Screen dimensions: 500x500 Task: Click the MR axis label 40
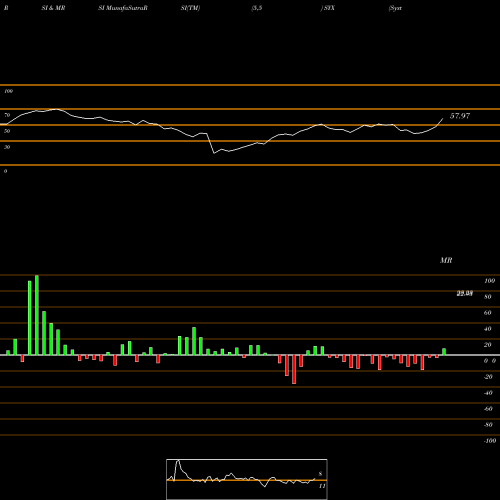(x=488, y=329)
